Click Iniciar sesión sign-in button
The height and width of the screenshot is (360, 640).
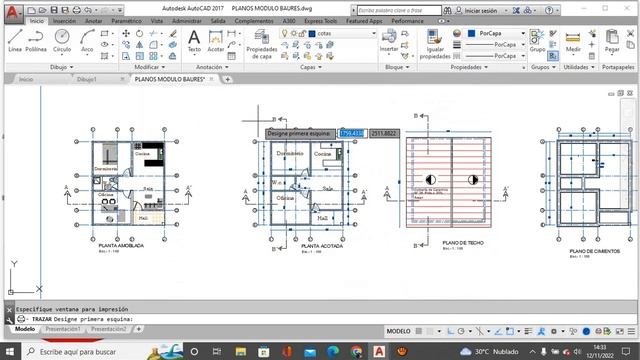pos(480,10)
